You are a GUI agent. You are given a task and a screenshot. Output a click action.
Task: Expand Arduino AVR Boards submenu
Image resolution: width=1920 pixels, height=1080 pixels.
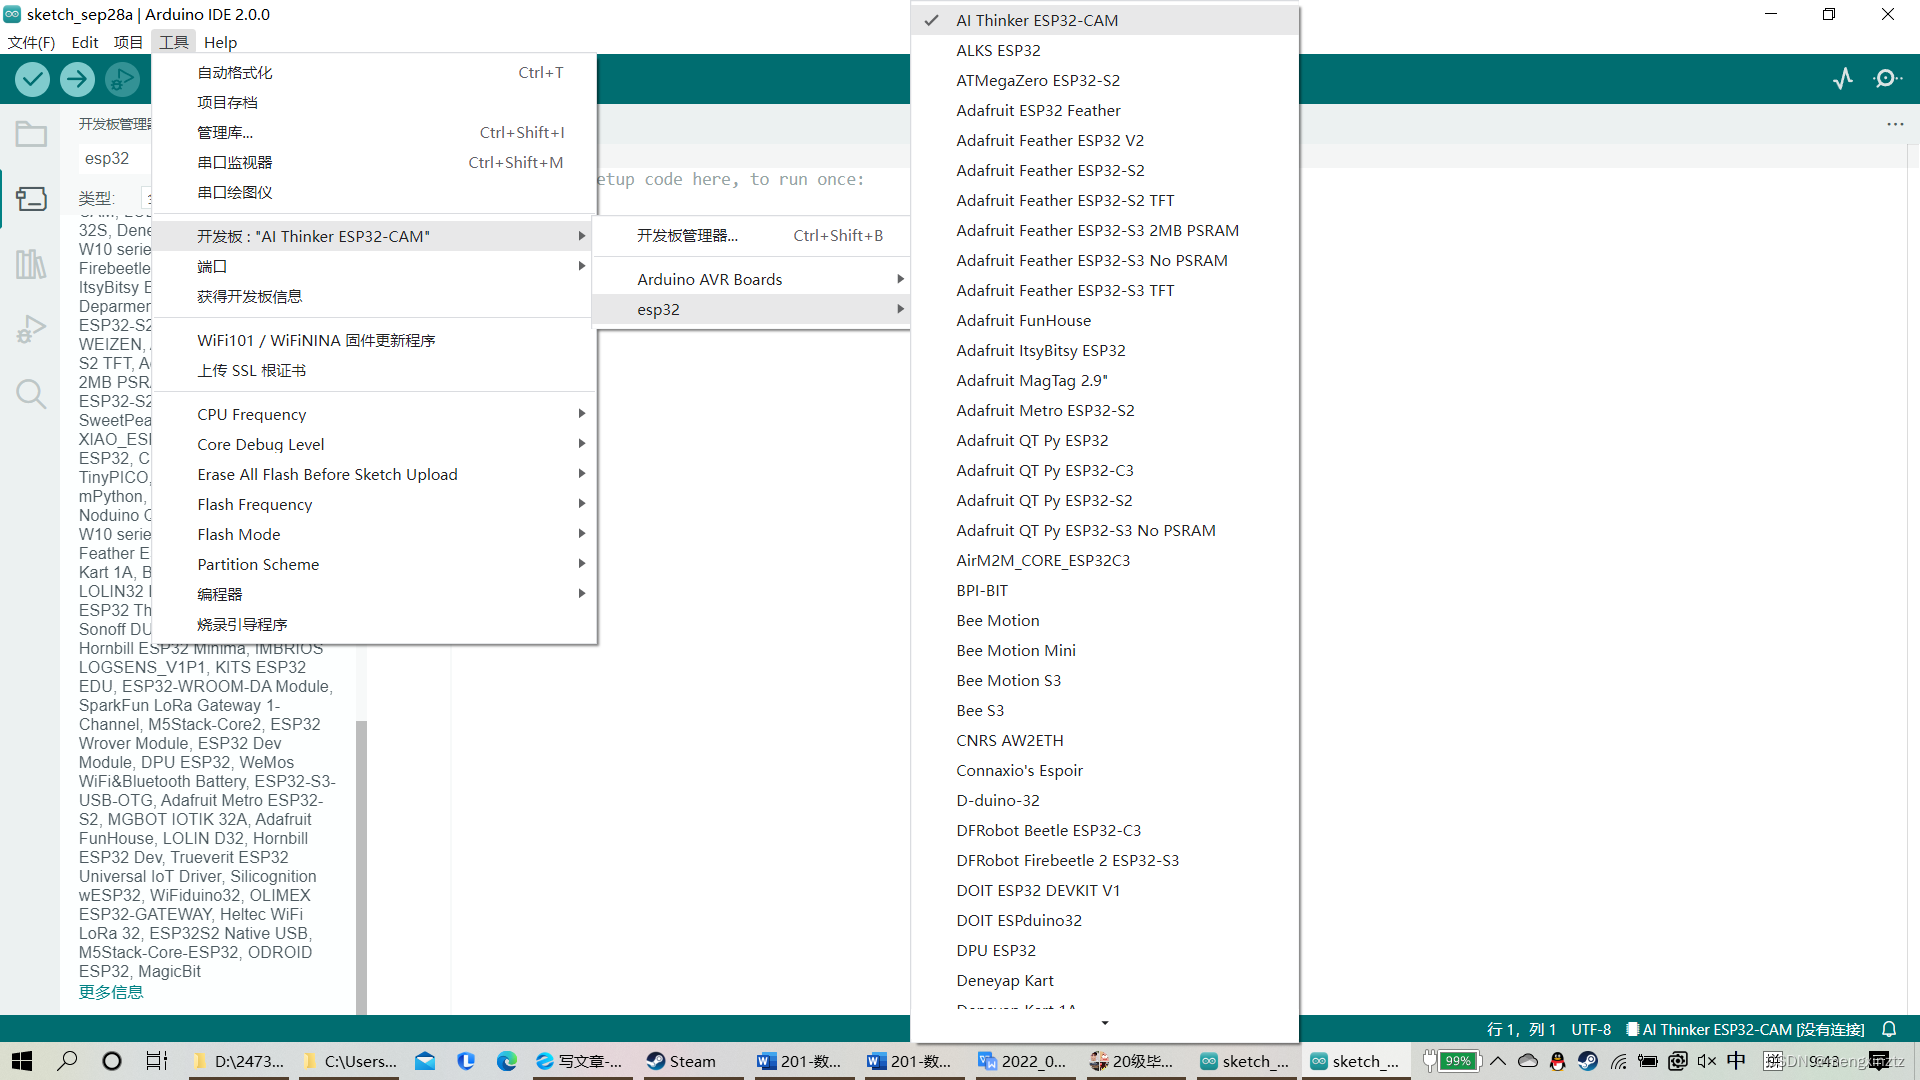751,279
